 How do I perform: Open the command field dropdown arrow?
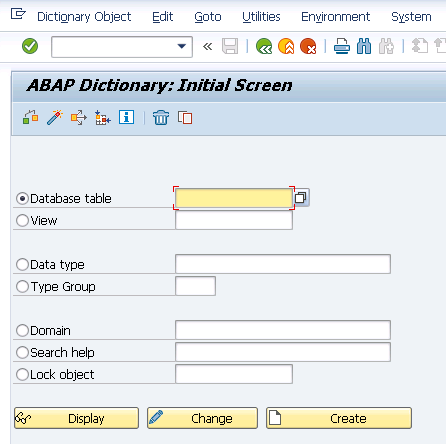pyautogui.click(x=182, y=46)
